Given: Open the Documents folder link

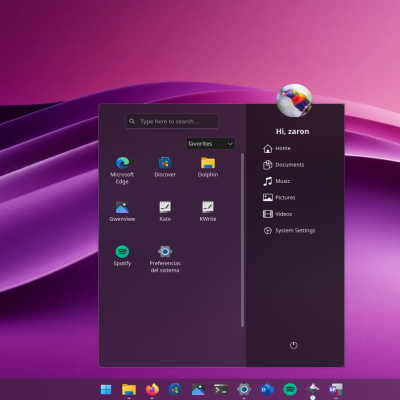Looking at the screenshot, I should point(283,165).
